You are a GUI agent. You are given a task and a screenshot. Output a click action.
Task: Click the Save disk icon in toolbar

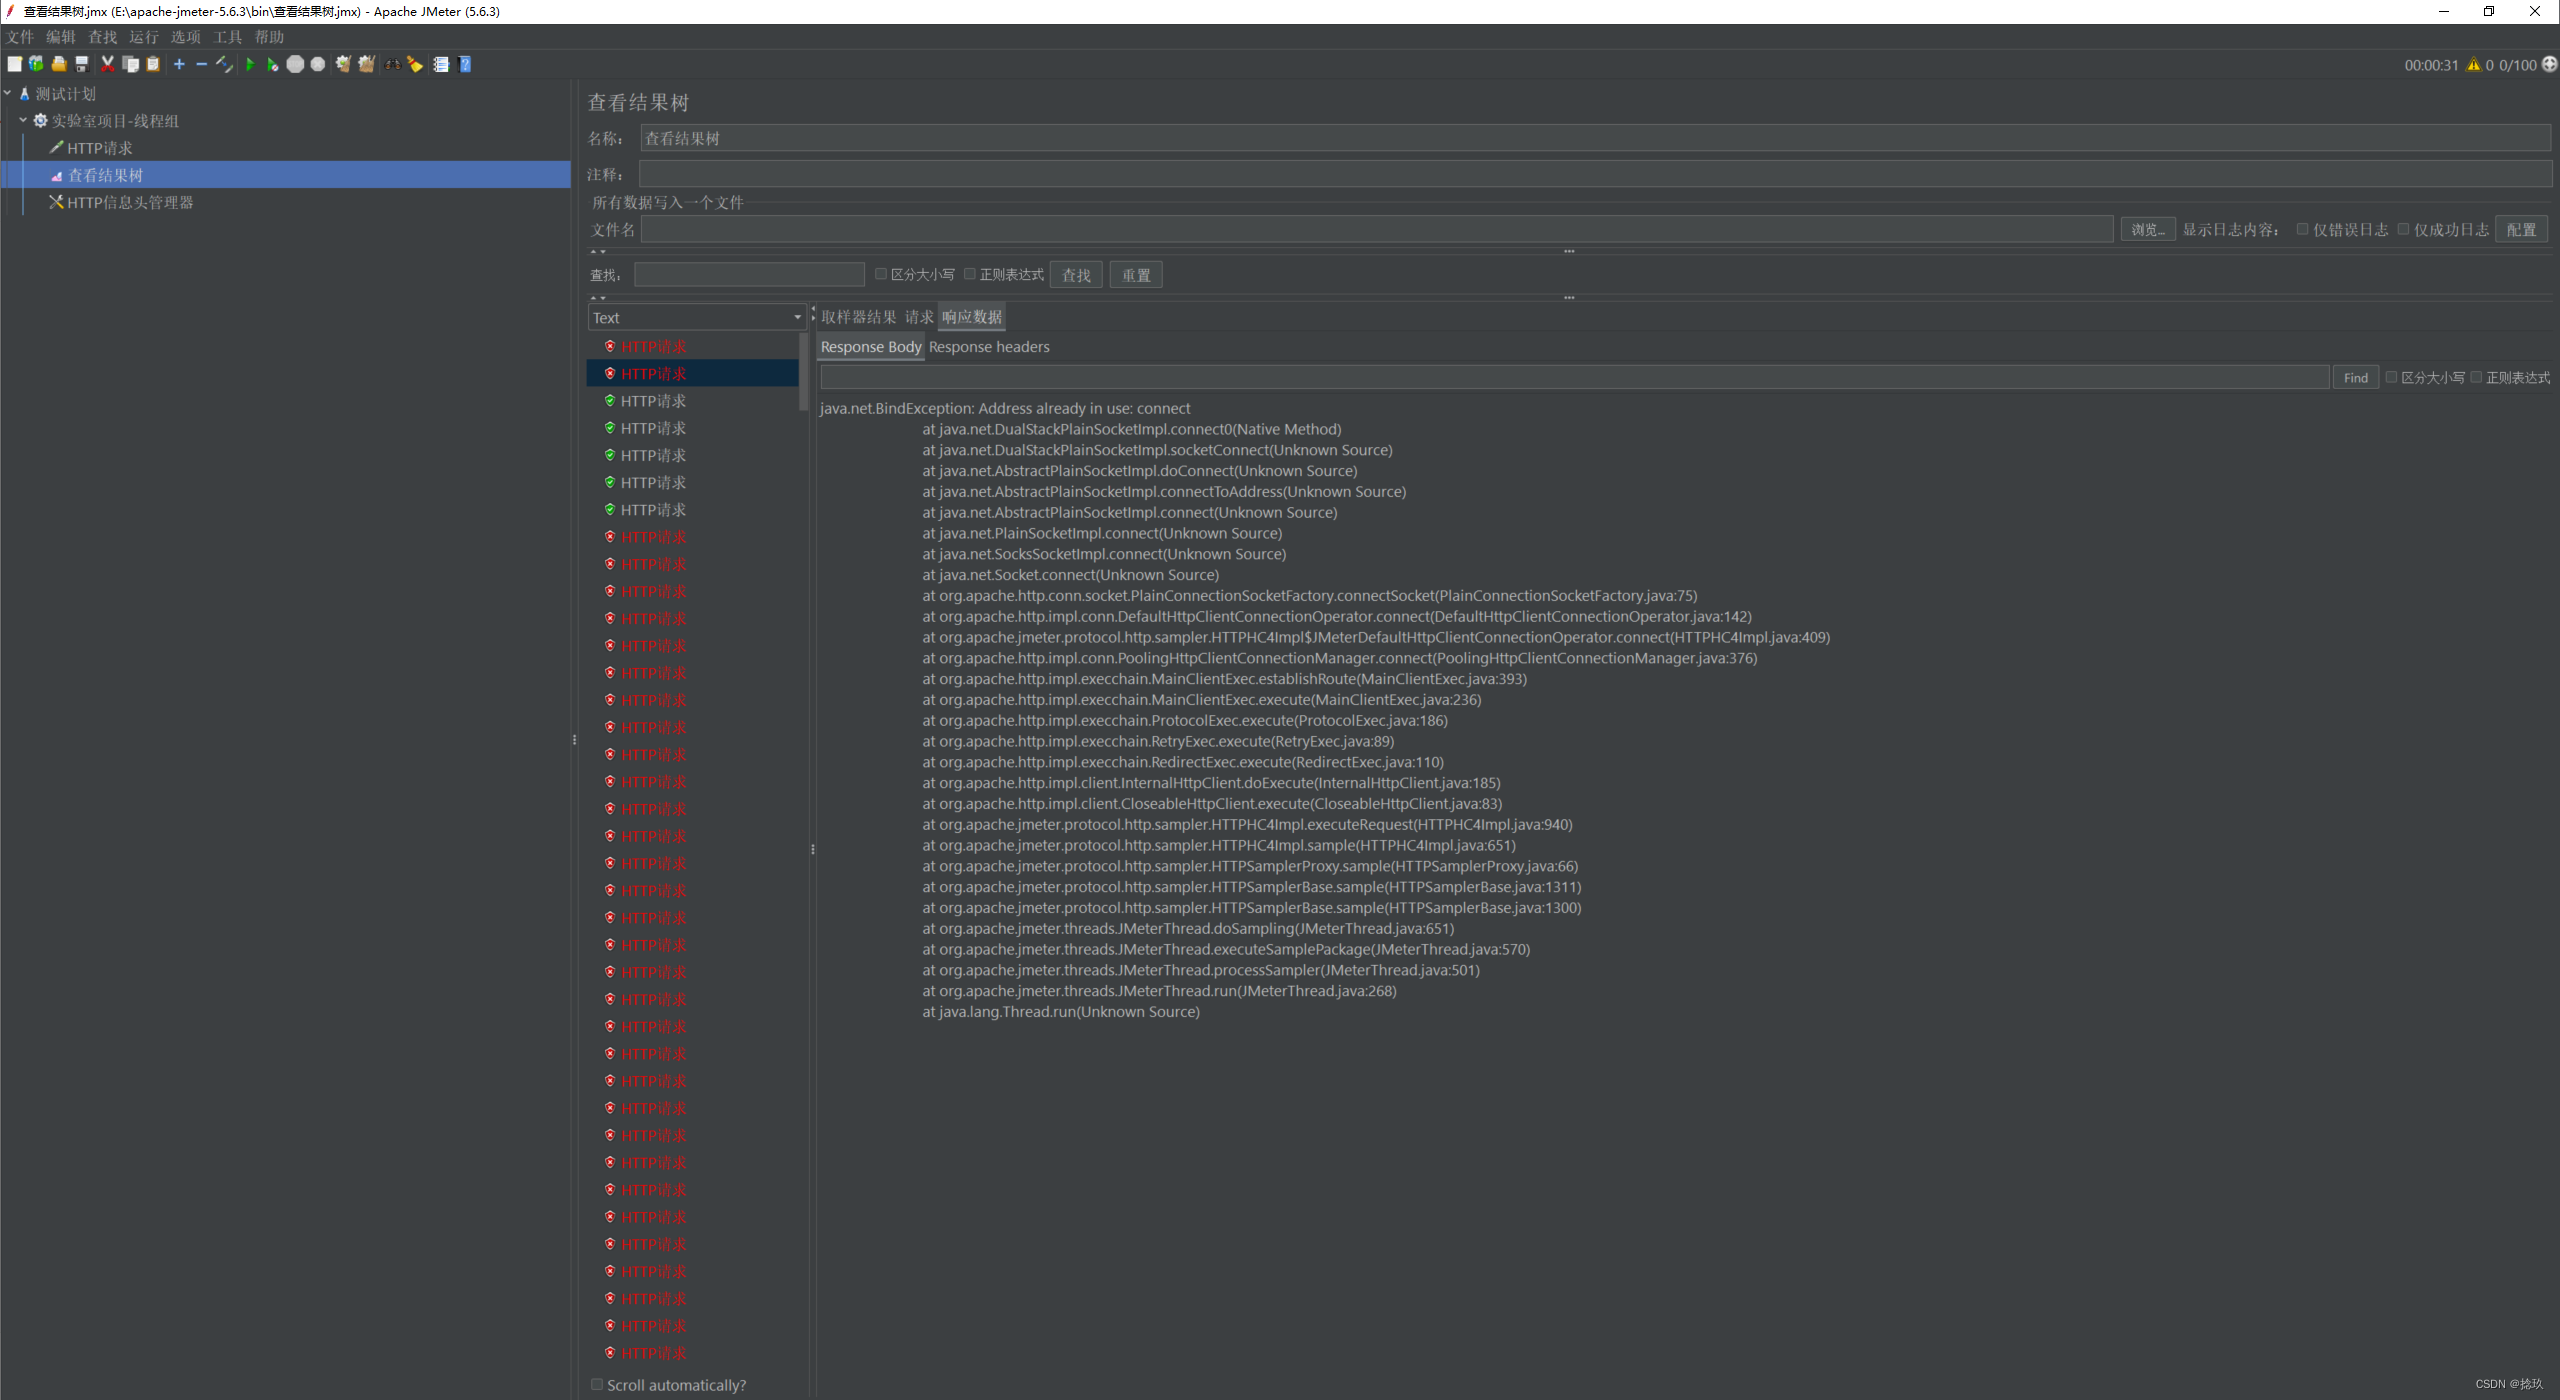pos(82,64)
